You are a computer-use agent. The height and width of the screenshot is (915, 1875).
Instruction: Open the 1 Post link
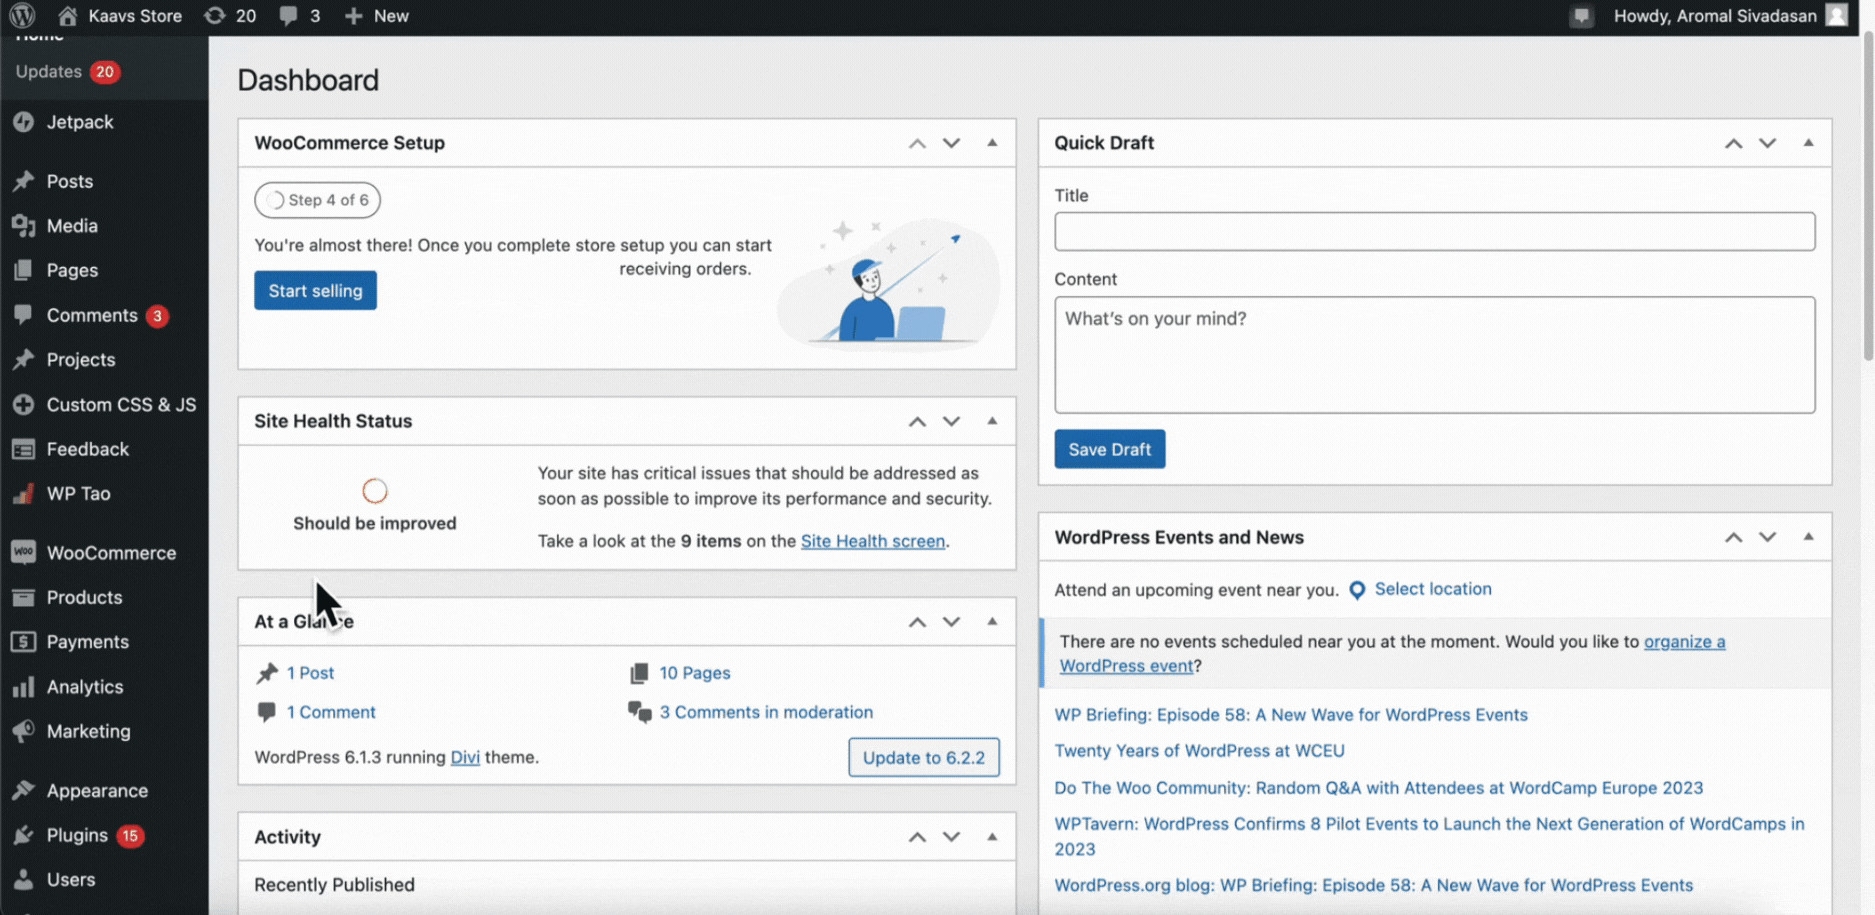[310, 673]
